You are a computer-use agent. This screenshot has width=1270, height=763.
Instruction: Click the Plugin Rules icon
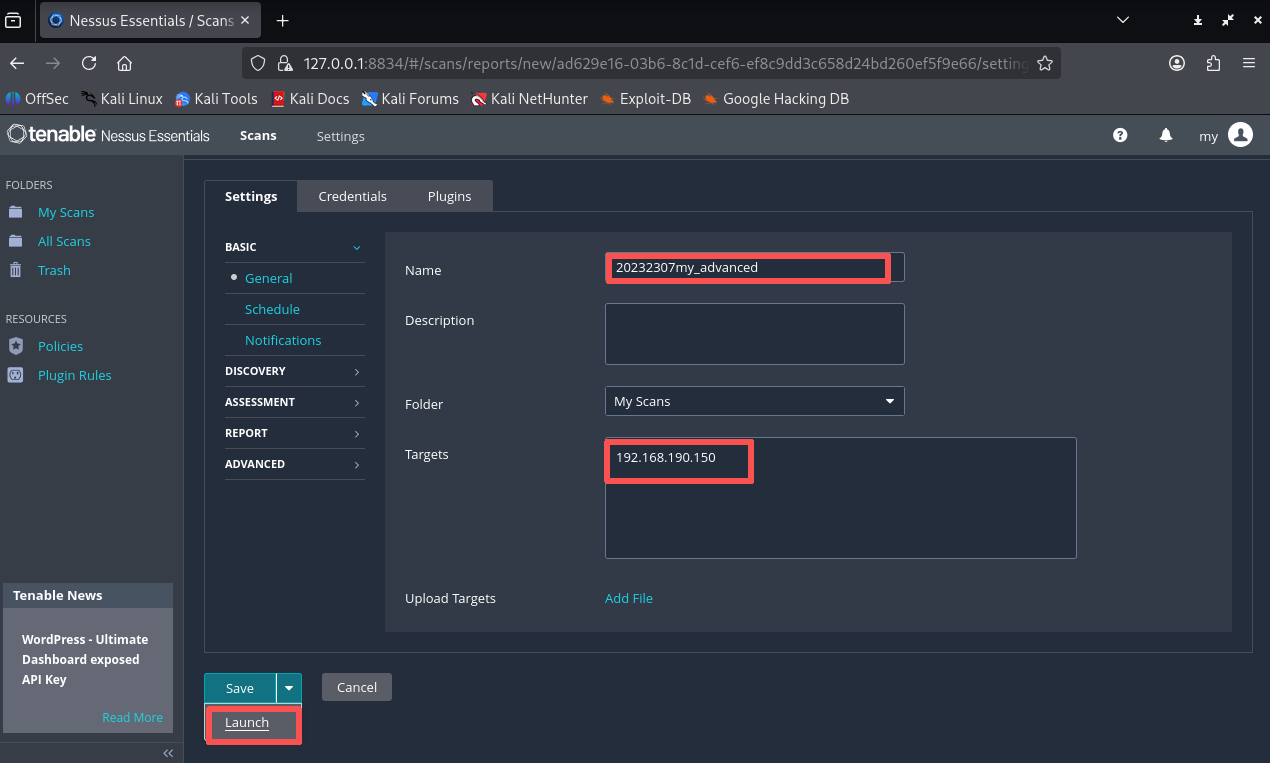(16, 375)
